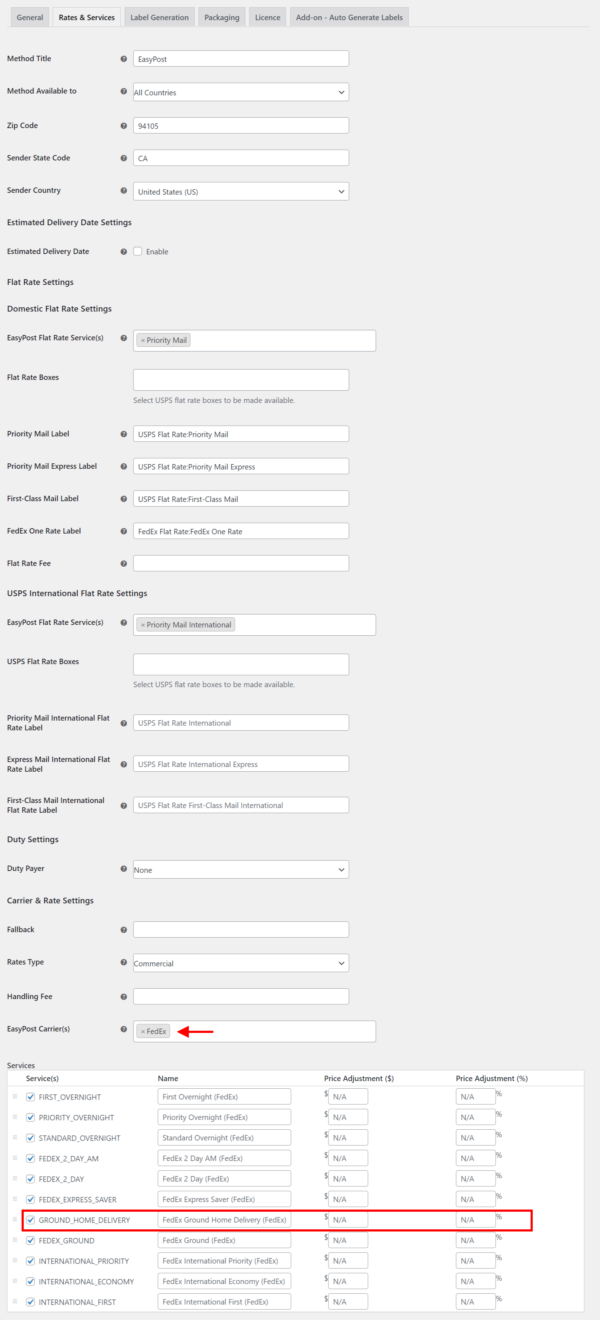600x1320 pixels.
Task: Click help icon beside Method Title
Action: 124,59
